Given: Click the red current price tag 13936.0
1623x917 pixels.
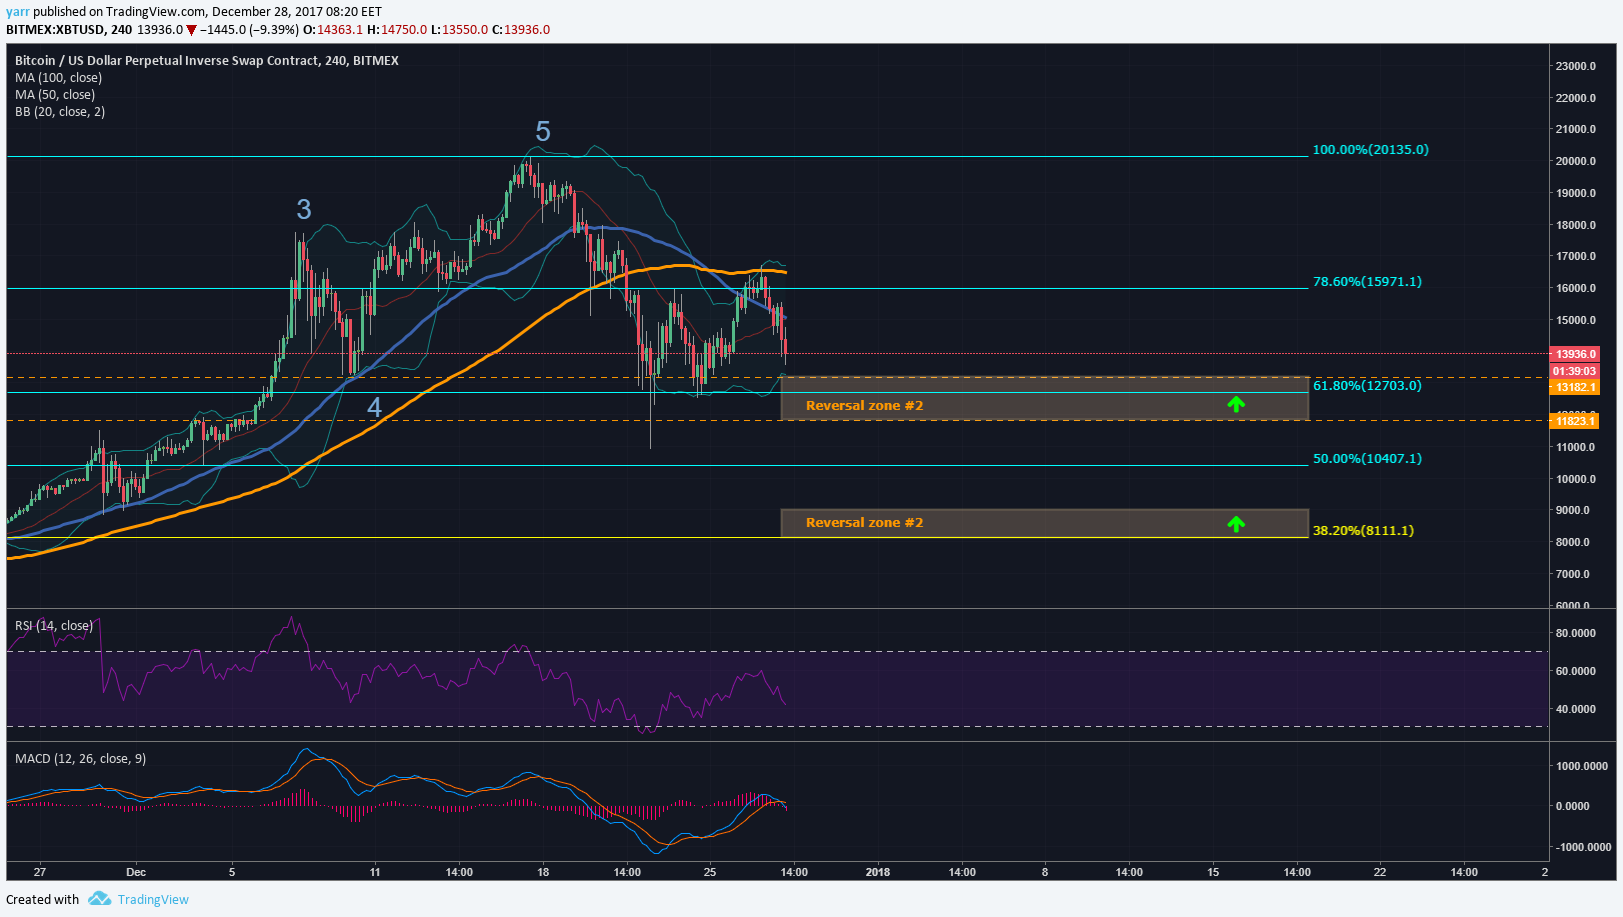Looking at the screenshot, I should point(1575,354).
